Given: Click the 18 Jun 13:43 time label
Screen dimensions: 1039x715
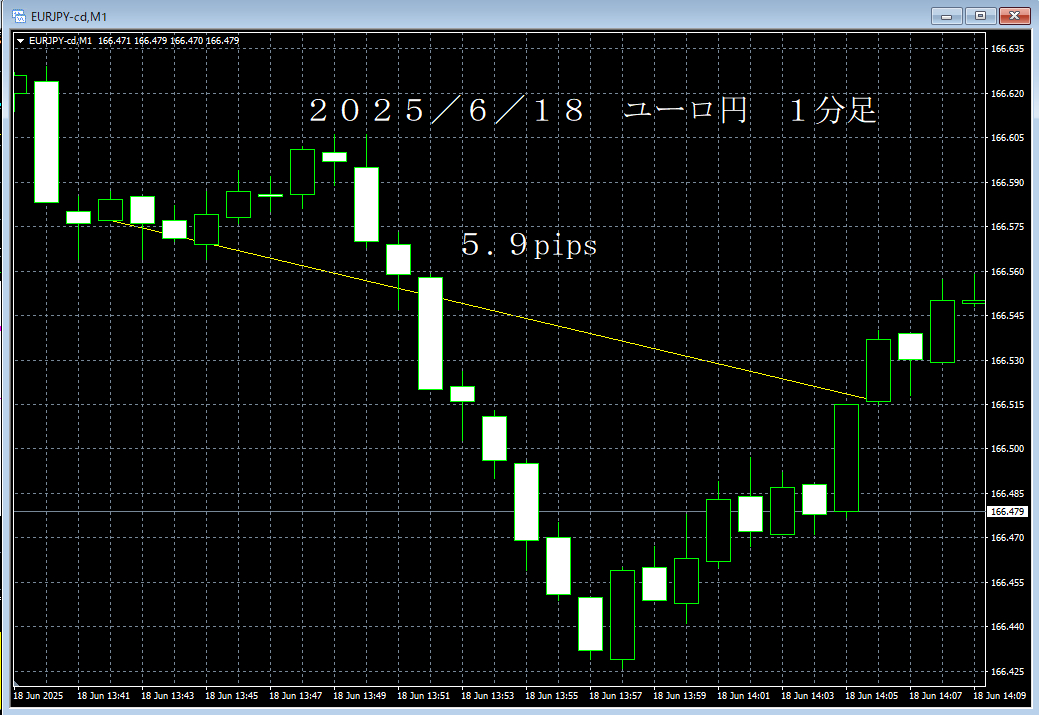Looking at the screenshot, I should coord(168,696).
